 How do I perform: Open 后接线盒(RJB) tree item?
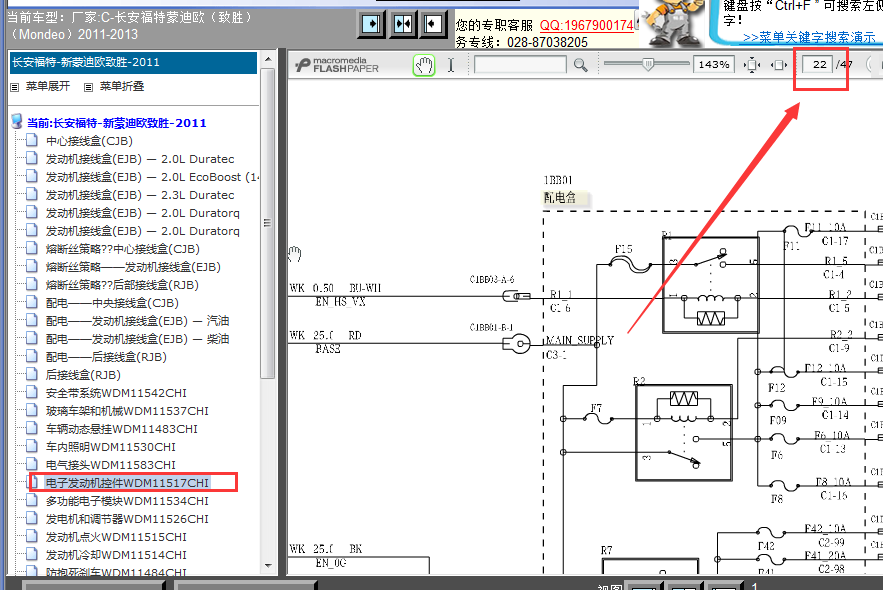(83, 375)
